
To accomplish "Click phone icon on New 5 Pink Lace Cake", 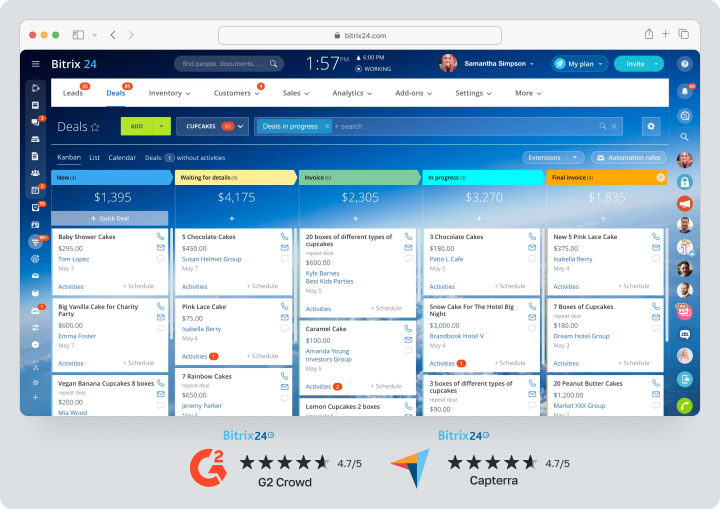I will pos(656,237).
